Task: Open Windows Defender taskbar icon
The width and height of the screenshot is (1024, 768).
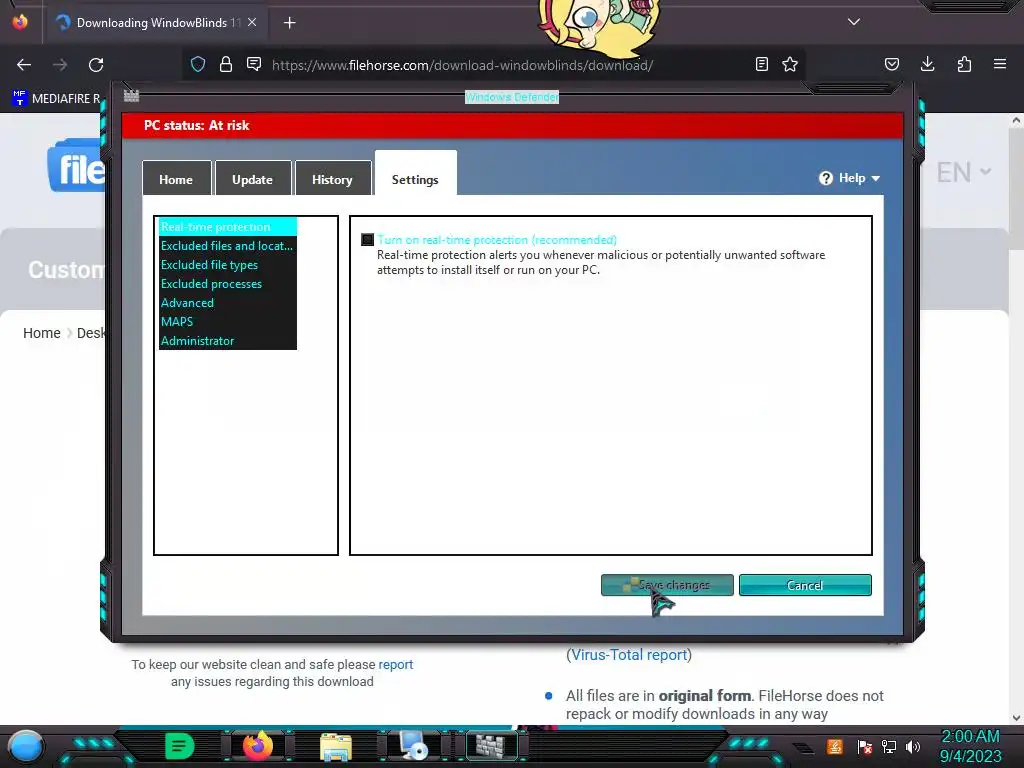Action: click(491, 746)
